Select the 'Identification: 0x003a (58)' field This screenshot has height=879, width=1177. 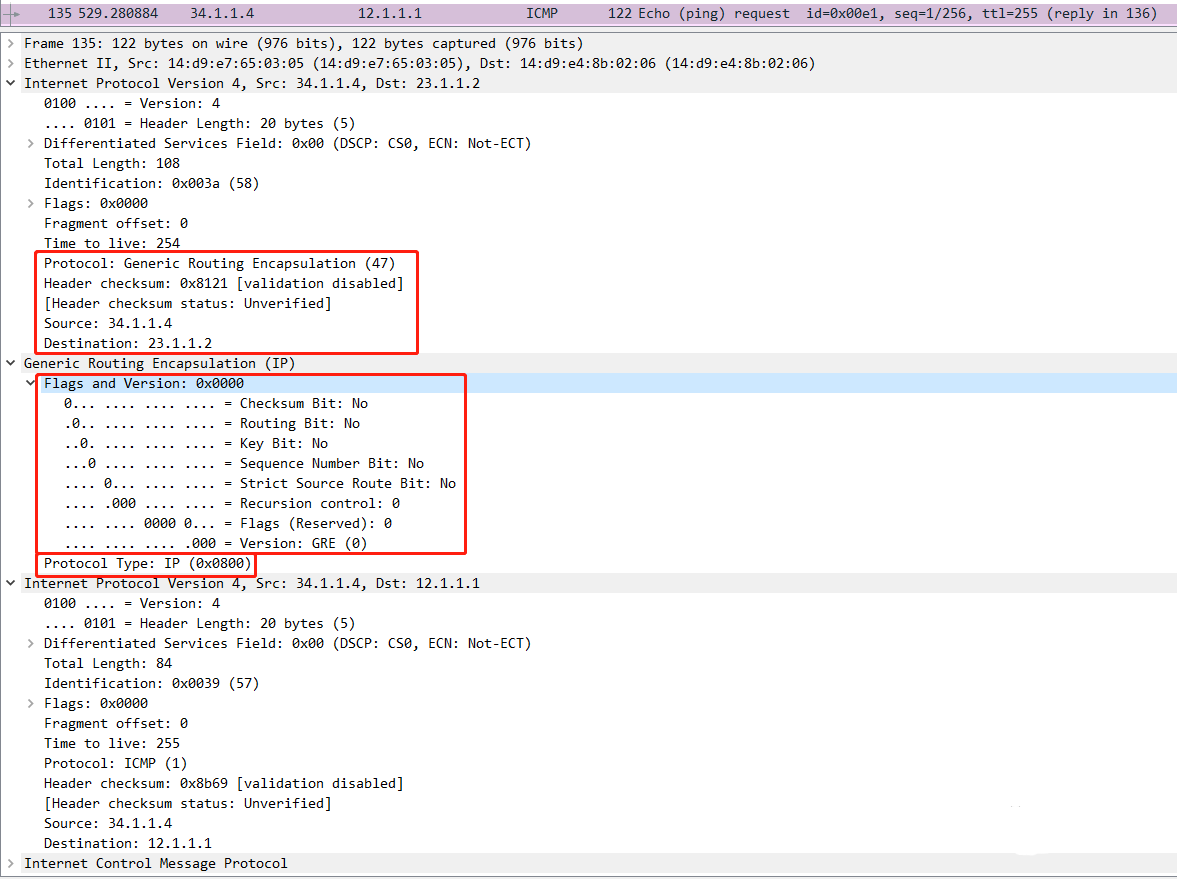click(x=152, y=183)
